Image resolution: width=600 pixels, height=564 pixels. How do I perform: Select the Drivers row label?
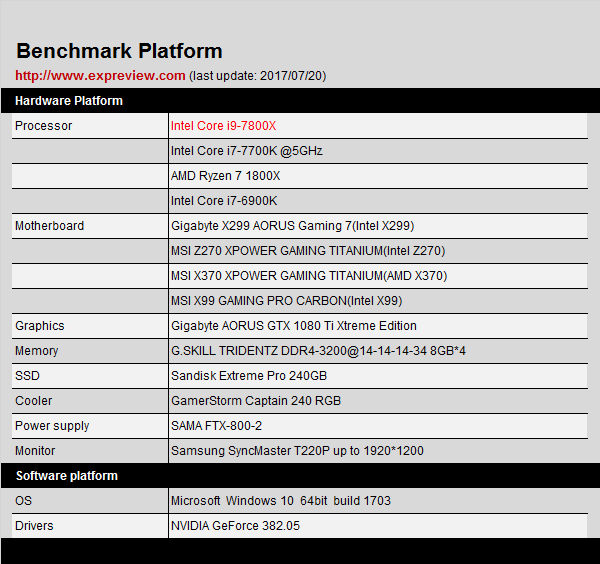pos(34,526)
